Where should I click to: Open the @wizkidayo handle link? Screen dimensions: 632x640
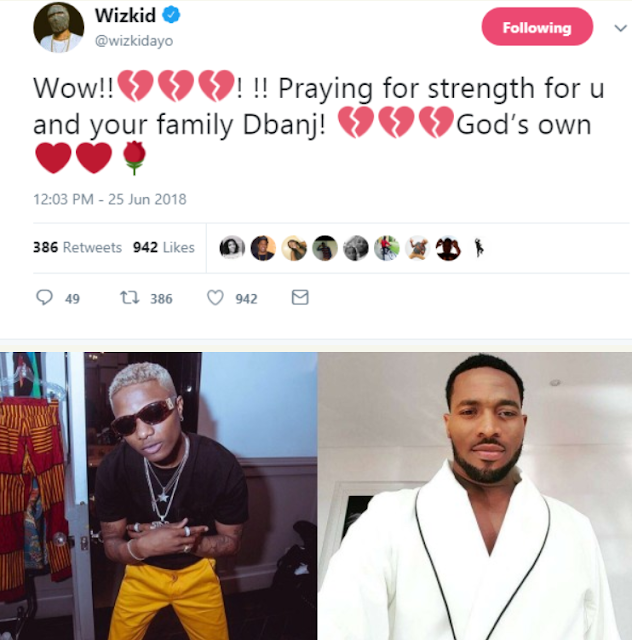point(134,41)
